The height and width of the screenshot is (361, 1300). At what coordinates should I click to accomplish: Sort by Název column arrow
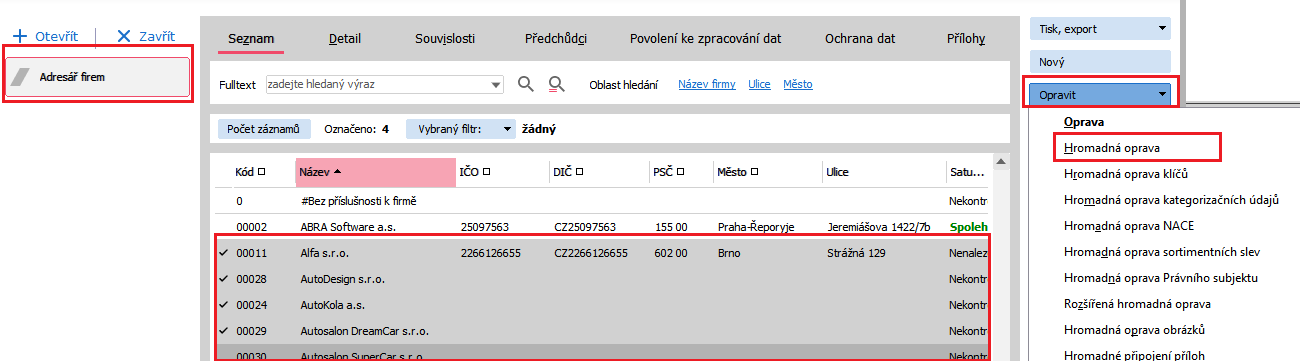pos(337,172)
